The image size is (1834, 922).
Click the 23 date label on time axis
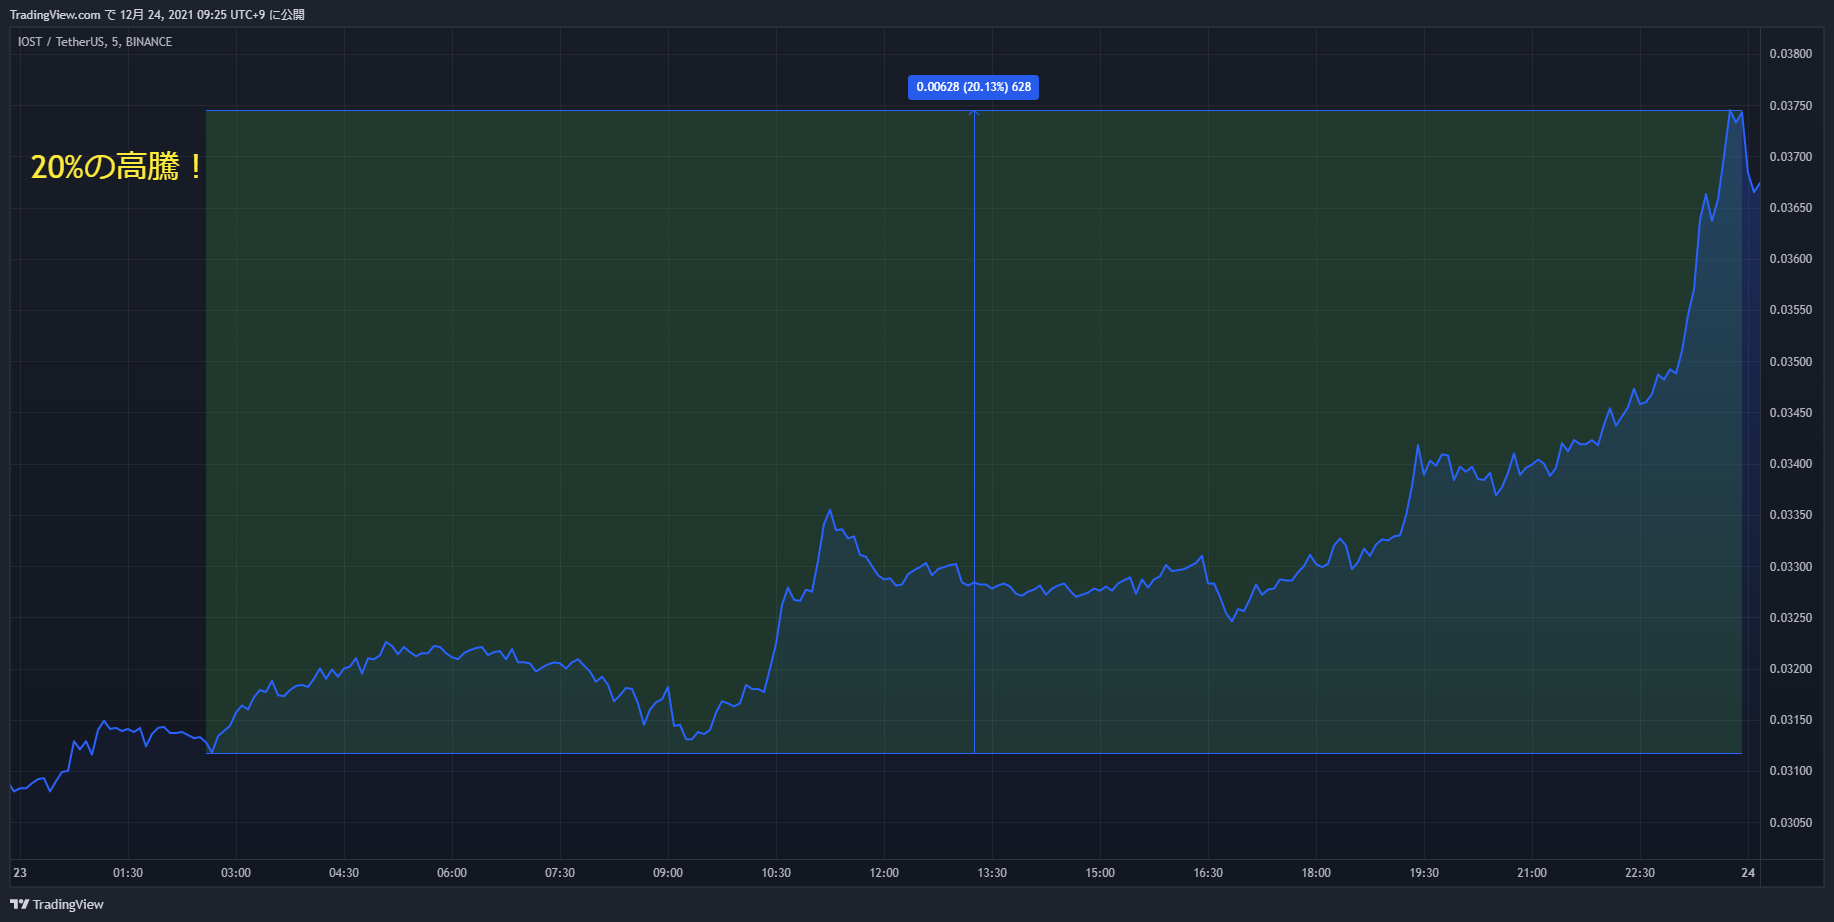[20, 873]
